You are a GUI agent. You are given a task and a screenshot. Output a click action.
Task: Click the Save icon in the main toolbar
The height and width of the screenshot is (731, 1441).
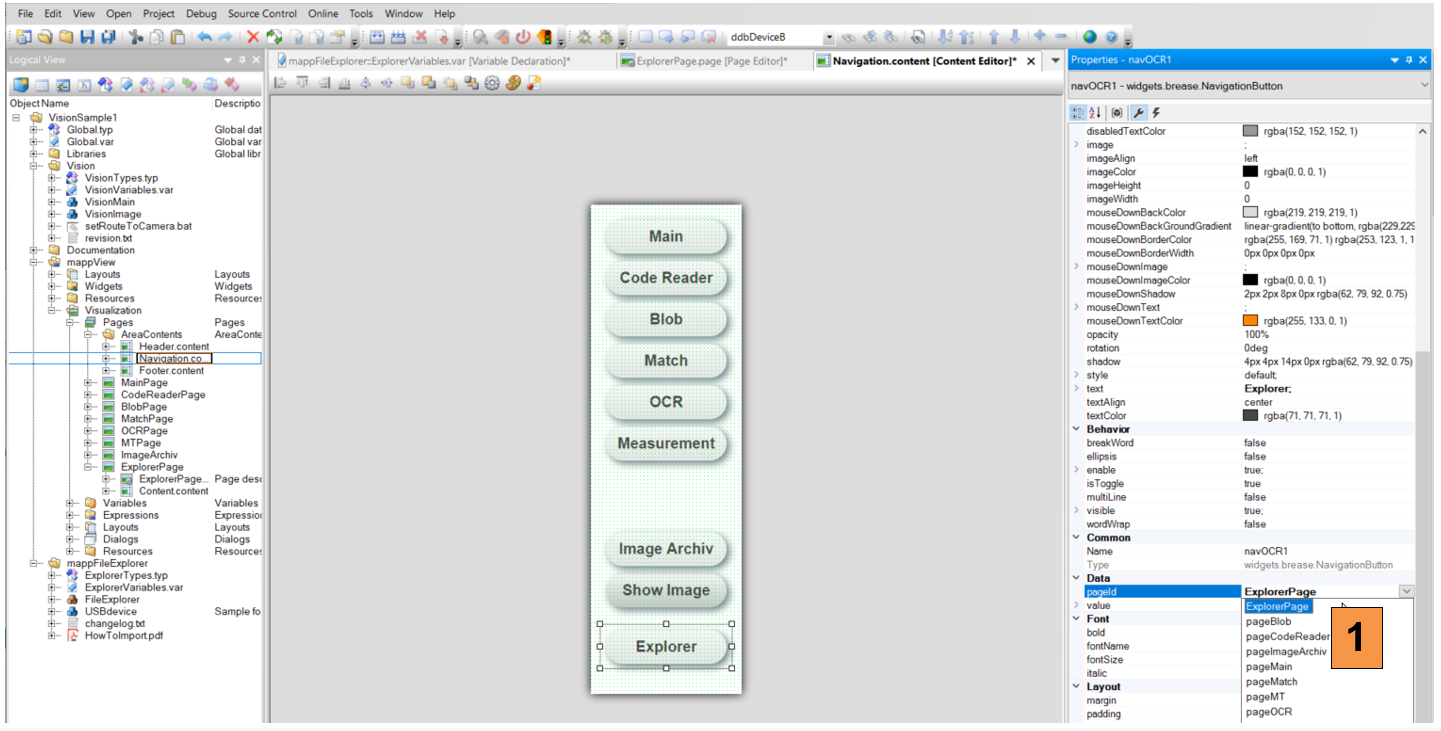(87, 37)
